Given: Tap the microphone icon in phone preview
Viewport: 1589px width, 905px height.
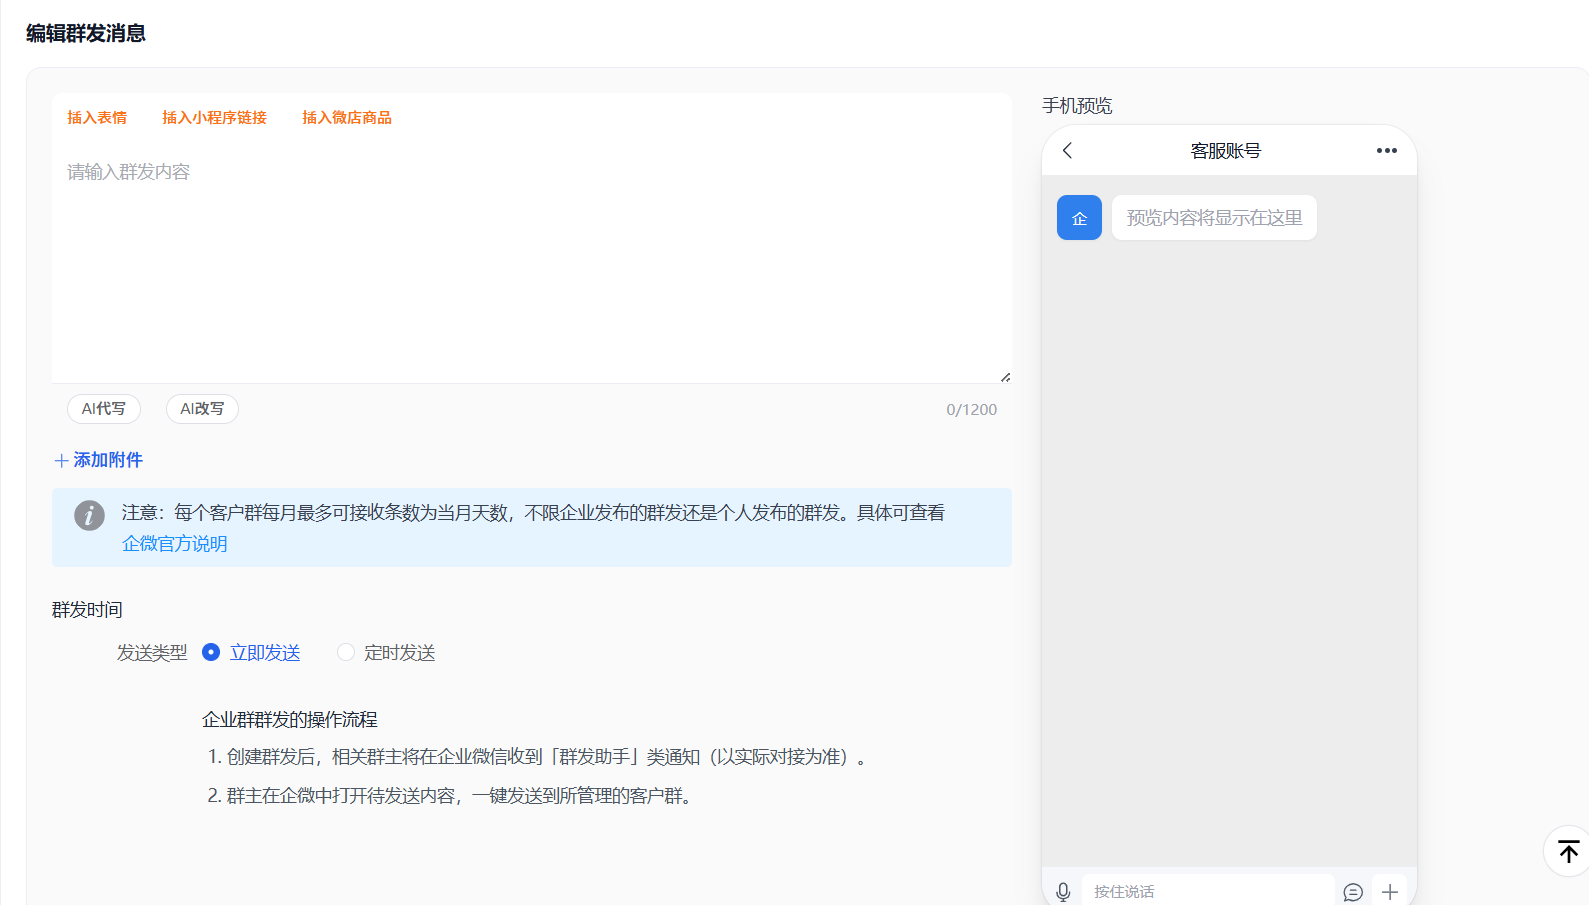Looking at the screenshot, I should point(1063,891).
